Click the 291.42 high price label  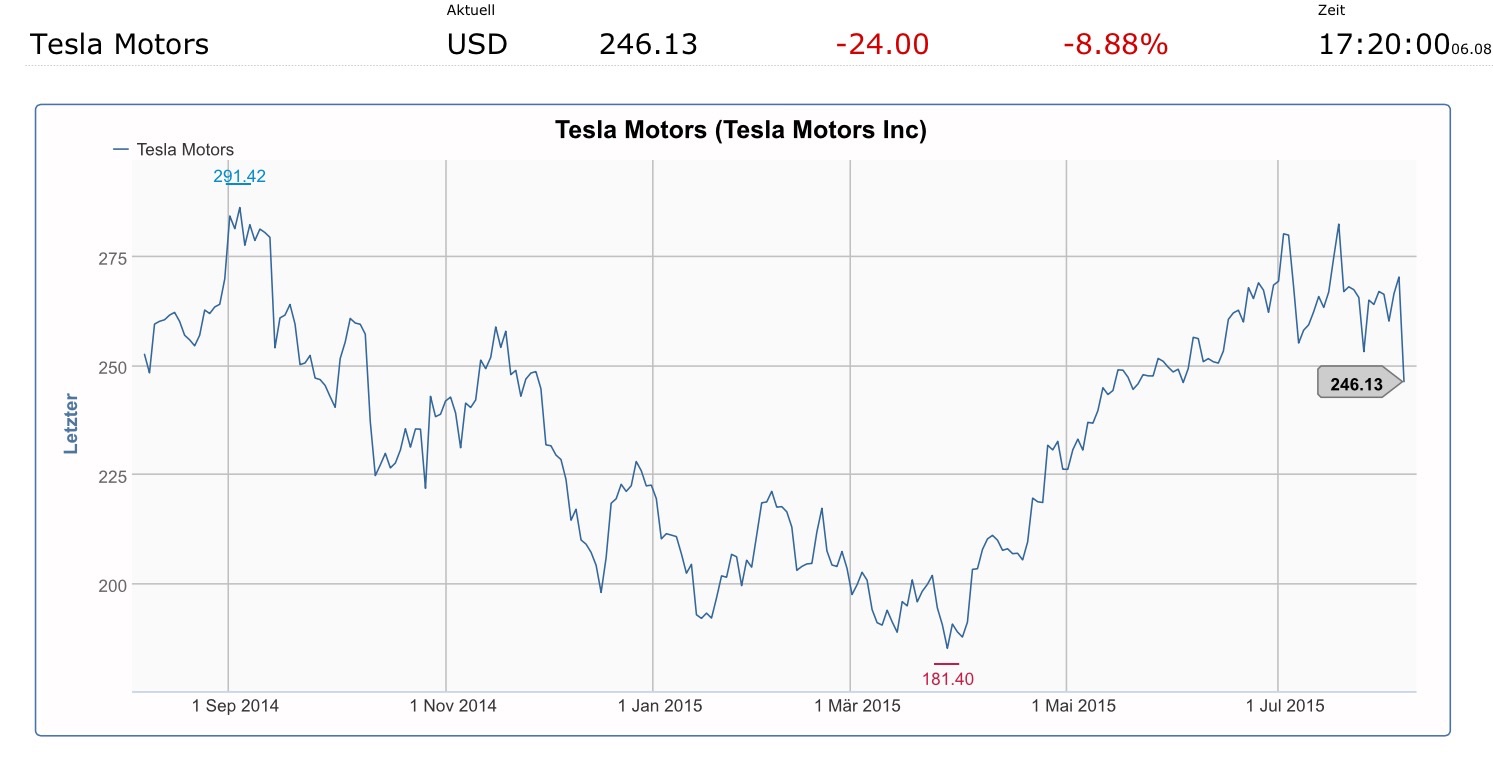[239, 176]
